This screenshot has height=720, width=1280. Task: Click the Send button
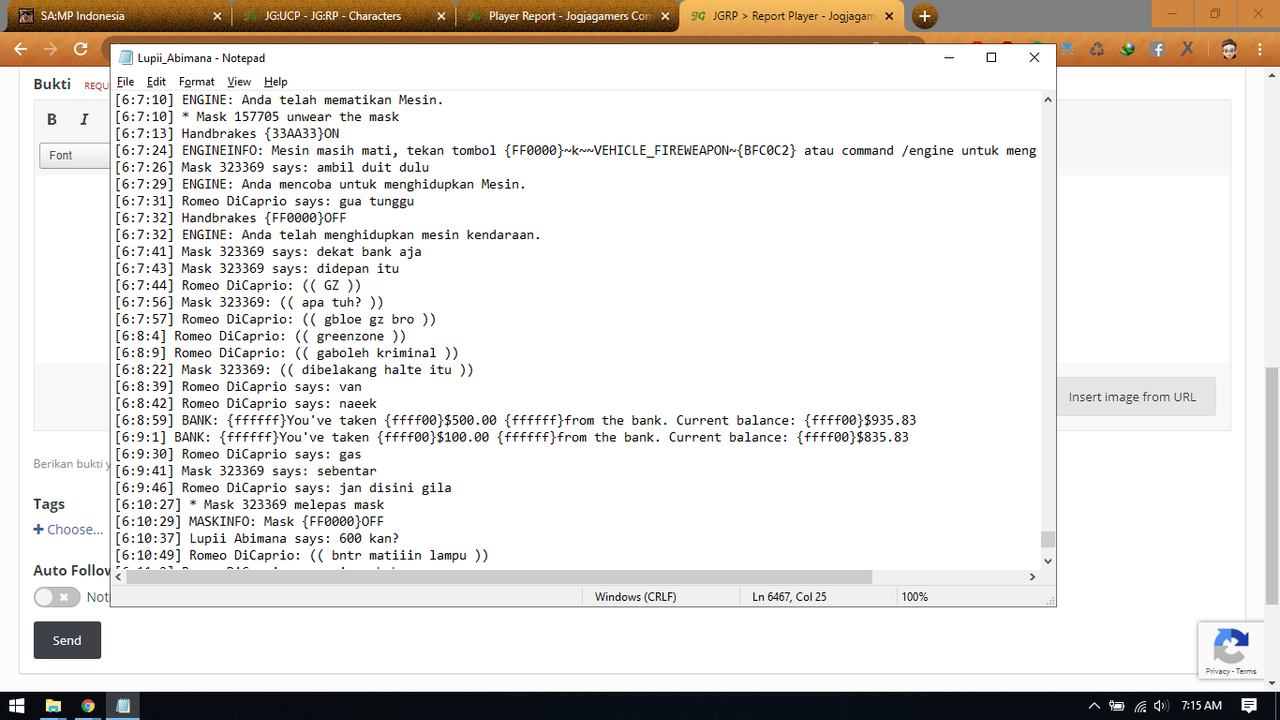(67, 640)
